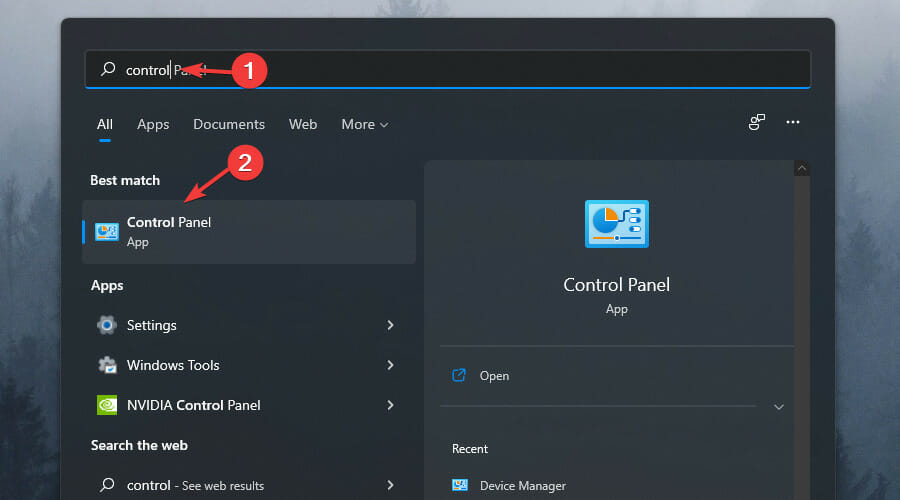Click the preview pane scroll-up arrow
Screen dimensions: 900x500
pyautogui.click(x=802, y=168)
